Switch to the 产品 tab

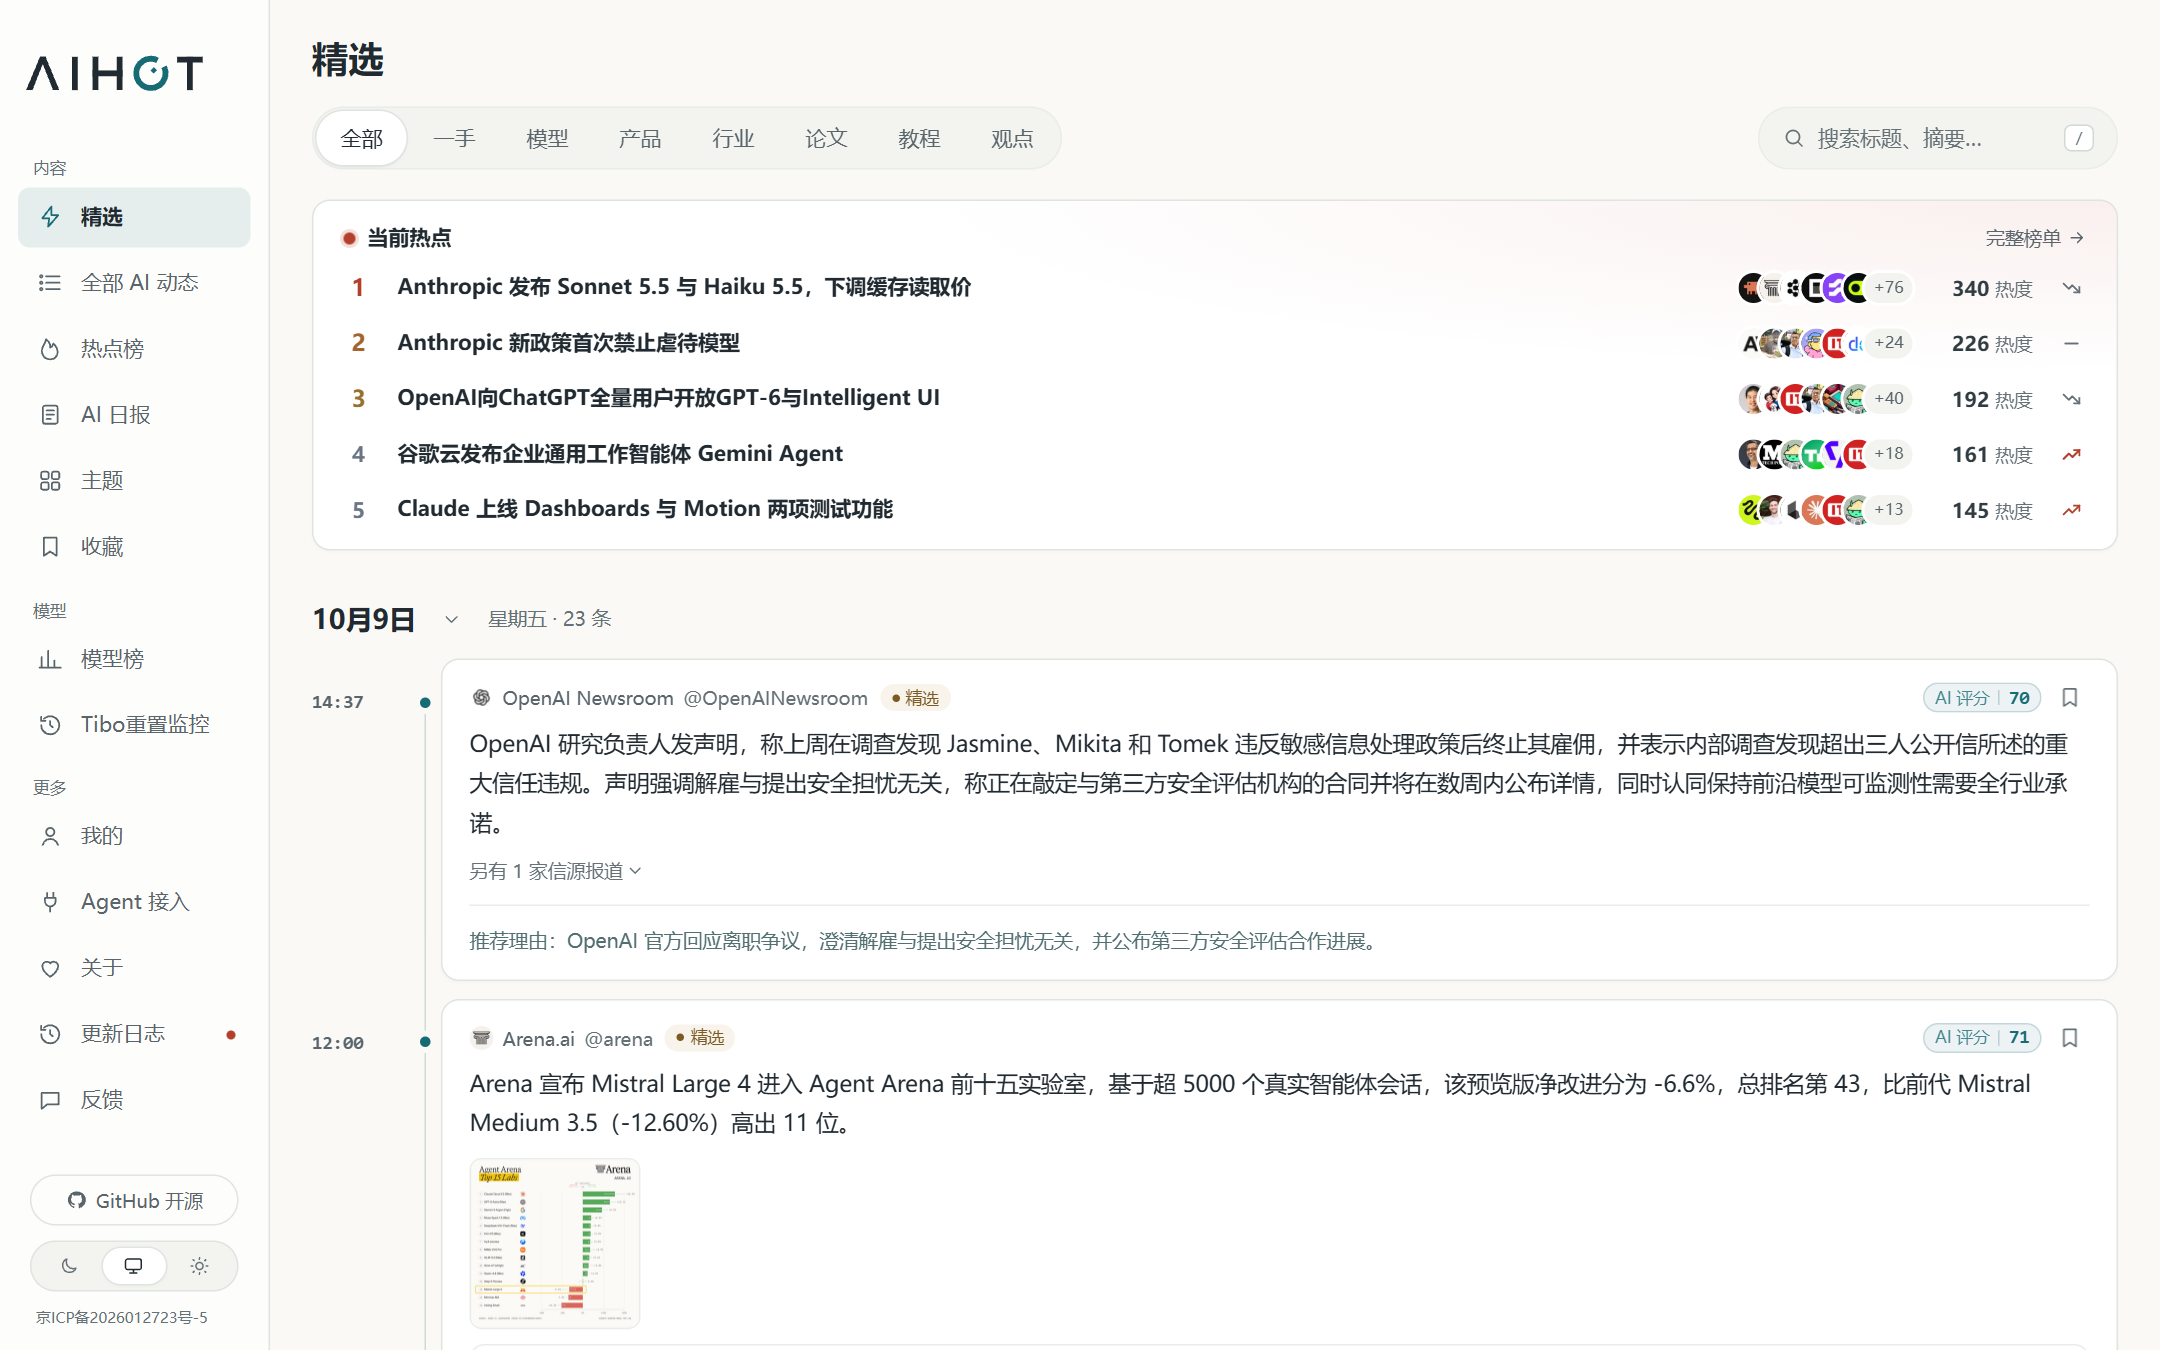640,138
